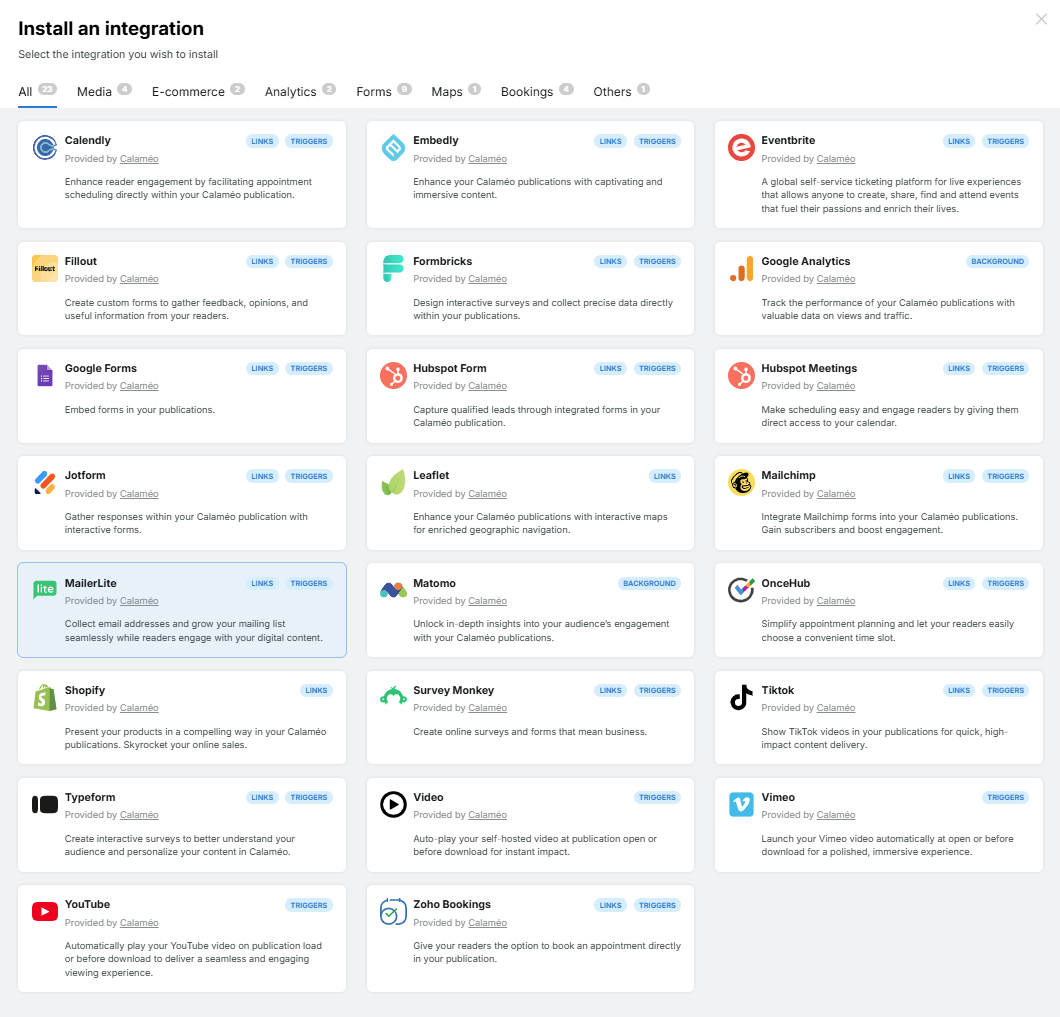Select the Typeform card title

click(x=90, y=797)
